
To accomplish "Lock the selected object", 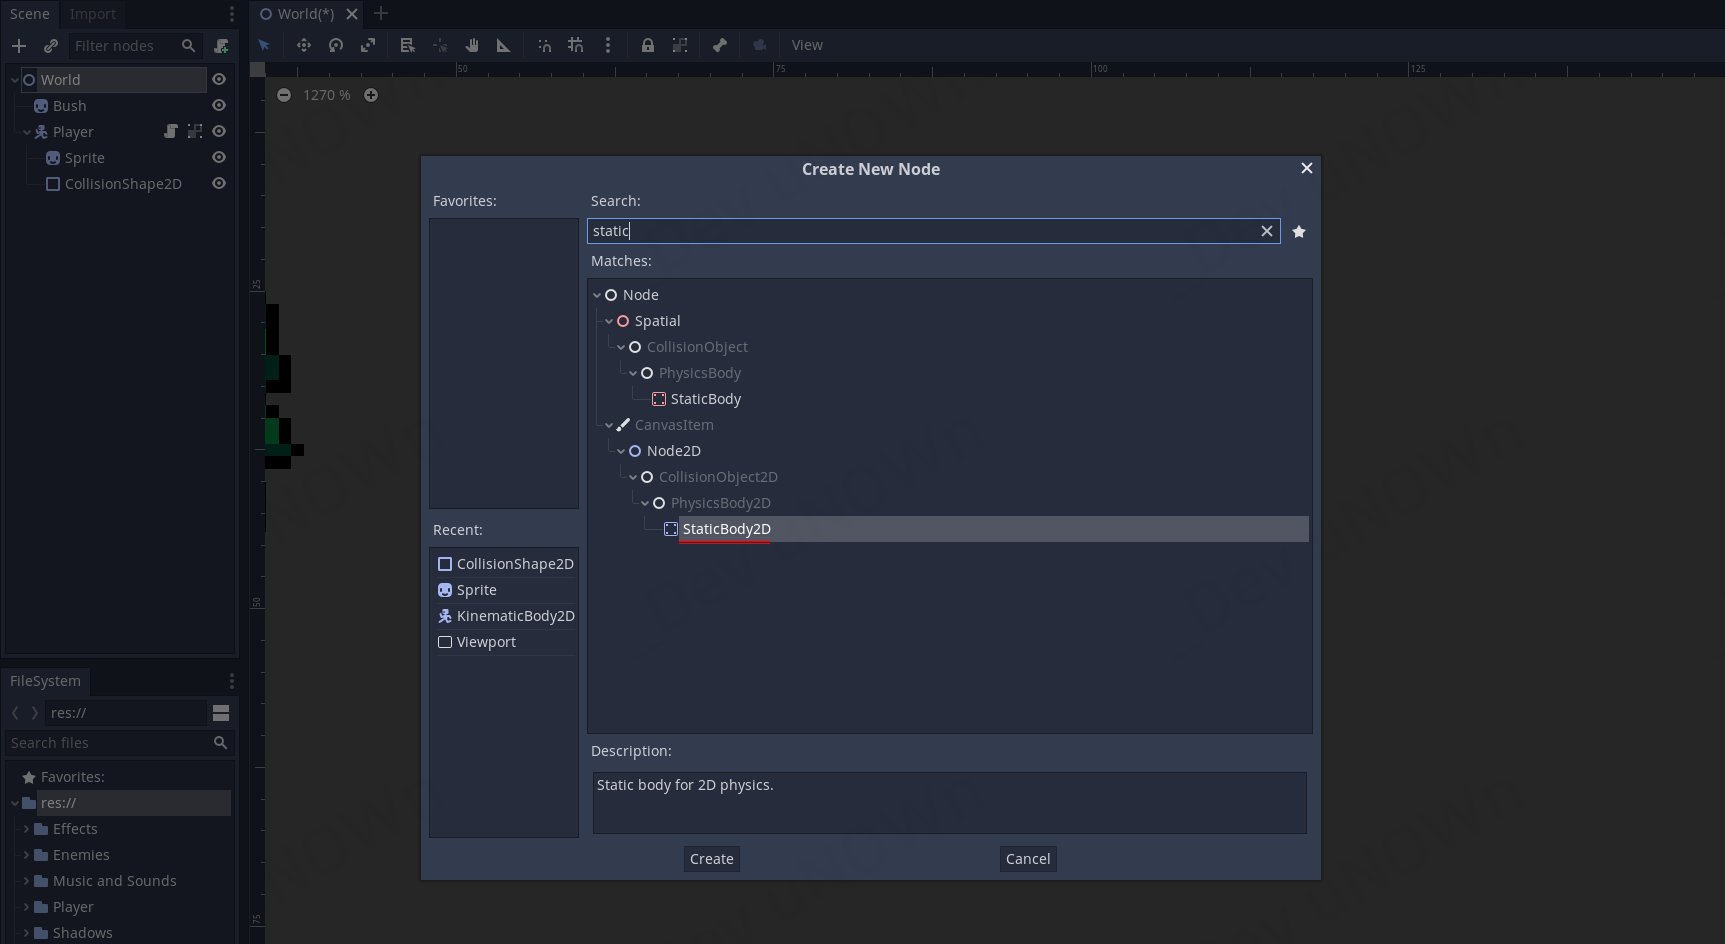I will 648,45.
